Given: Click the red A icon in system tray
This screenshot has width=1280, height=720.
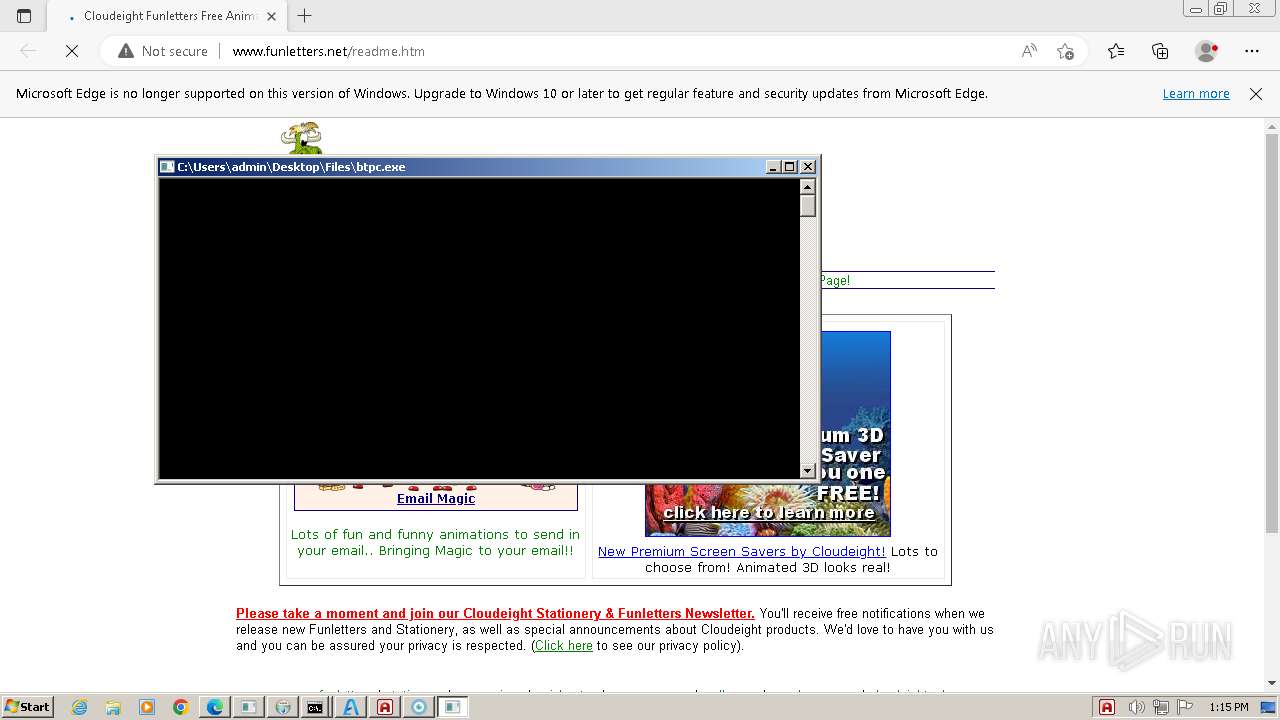Looking at the screenshot, I should [x=1107, y=707].
